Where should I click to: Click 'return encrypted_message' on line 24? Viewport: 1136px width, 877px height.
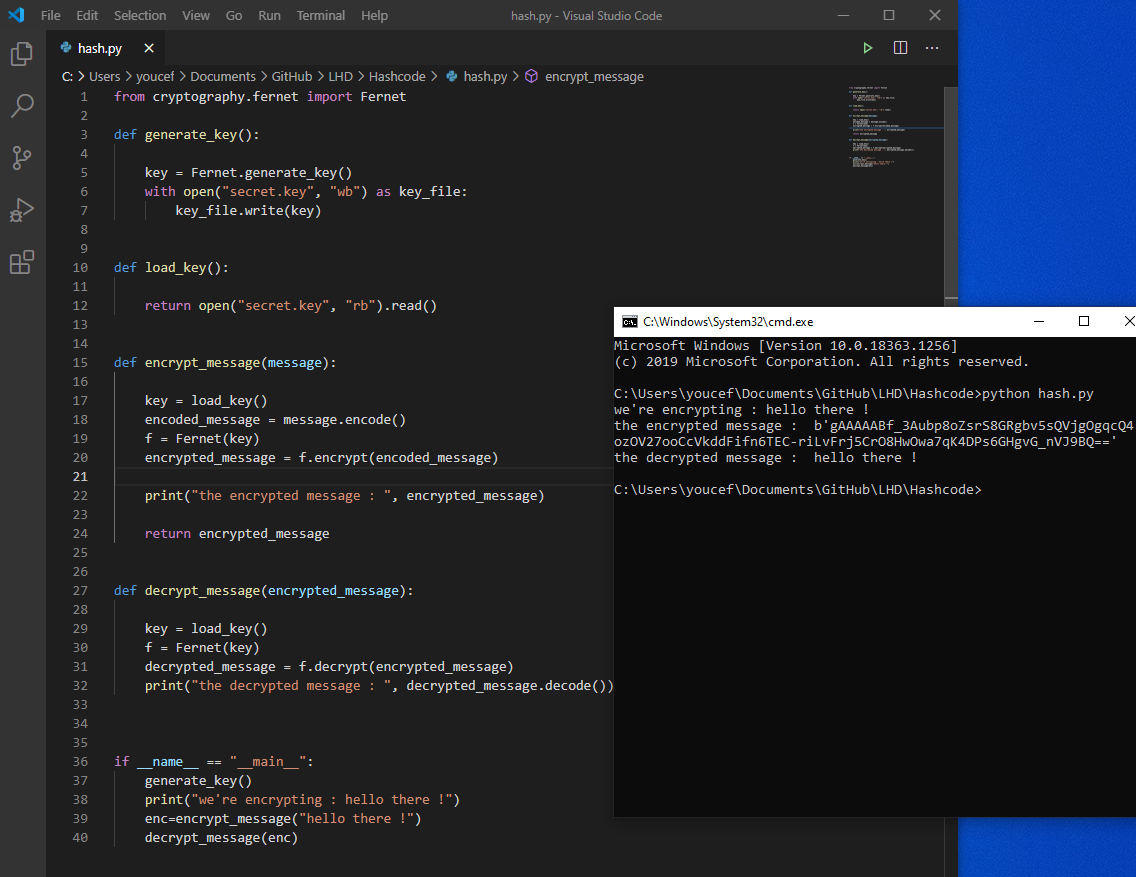(237, 534)
